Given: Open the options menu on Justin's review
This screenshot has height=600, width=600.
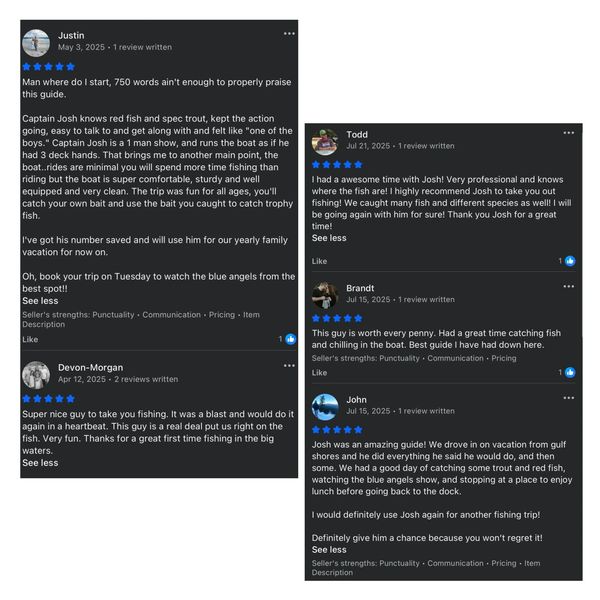Looking at the screenshot, I should [x=289, y=34].
